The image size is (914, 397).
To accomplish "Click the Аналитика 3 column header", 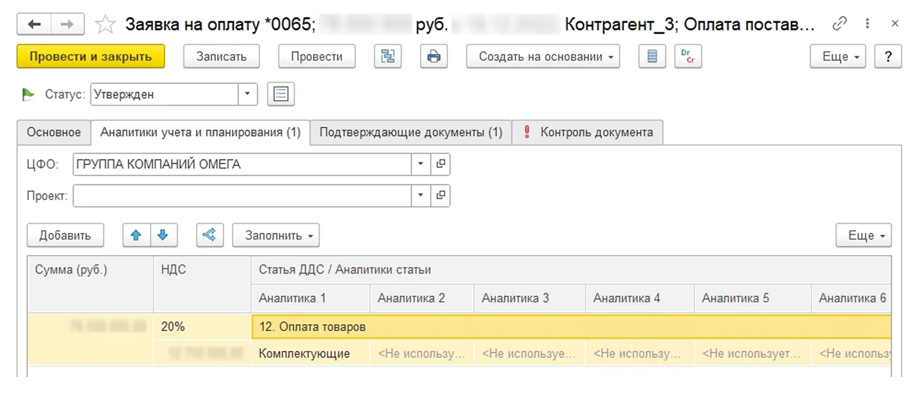I will 530,298.
